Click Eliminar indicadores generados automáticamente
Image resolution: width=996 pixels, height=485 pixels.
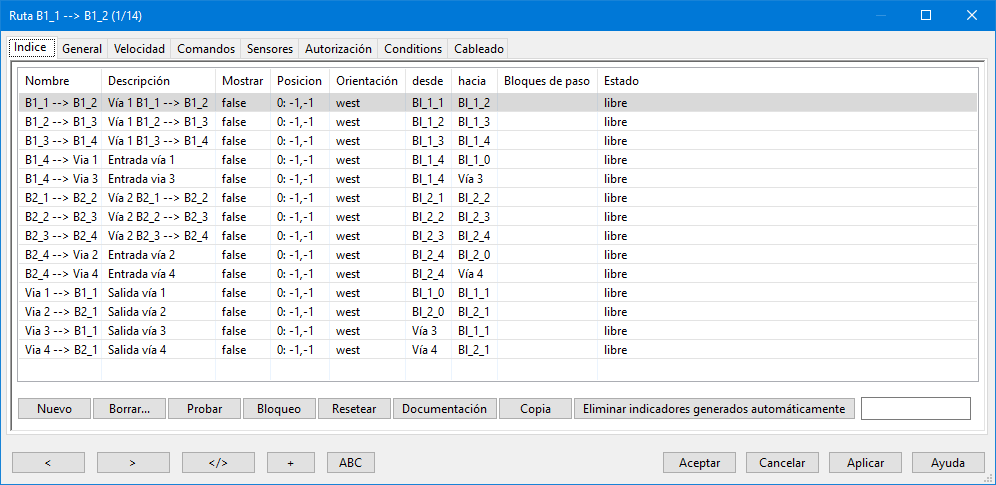[x=715, y=409]
